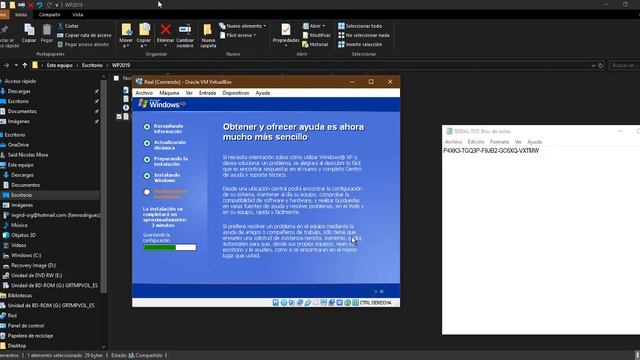Switch to the Vista ribbon tab

click(78, 15)
